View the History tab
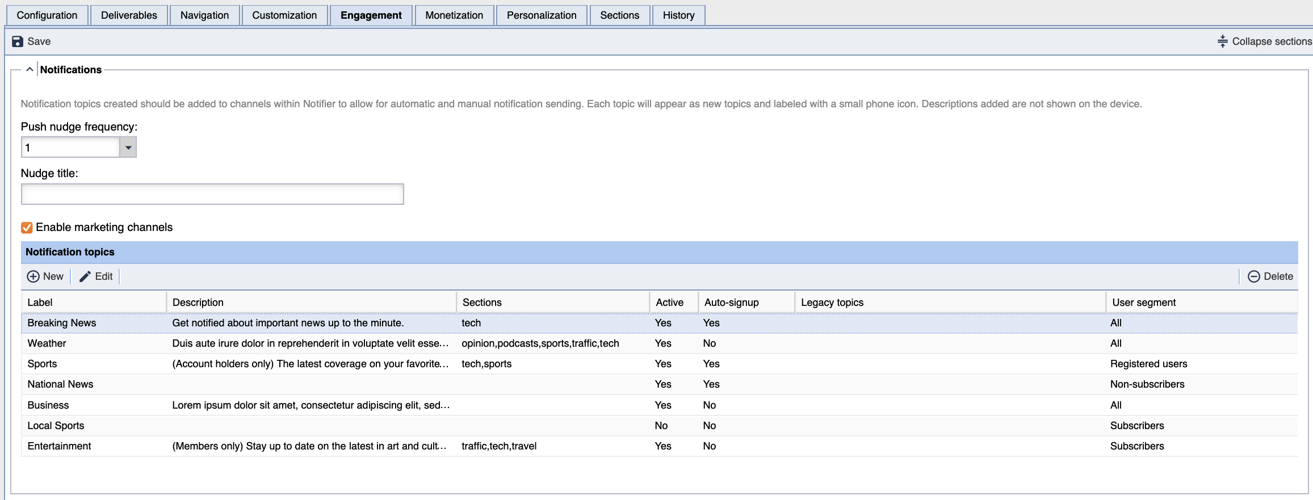The height and width of the screenshot is (500, 1313). (x=679, y=15)
